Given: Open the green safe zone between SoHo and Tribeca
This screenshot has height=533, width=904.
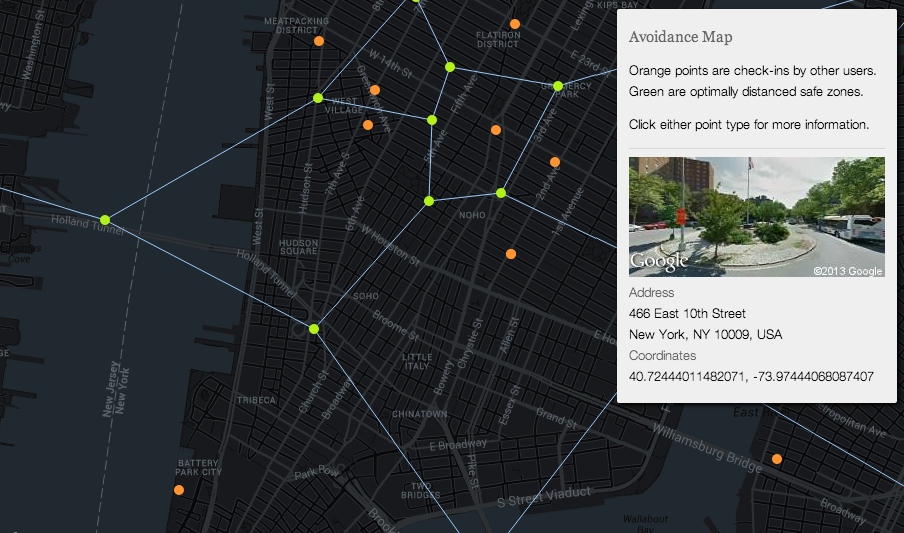Looking at the screenshot, I should pos(314,329).
